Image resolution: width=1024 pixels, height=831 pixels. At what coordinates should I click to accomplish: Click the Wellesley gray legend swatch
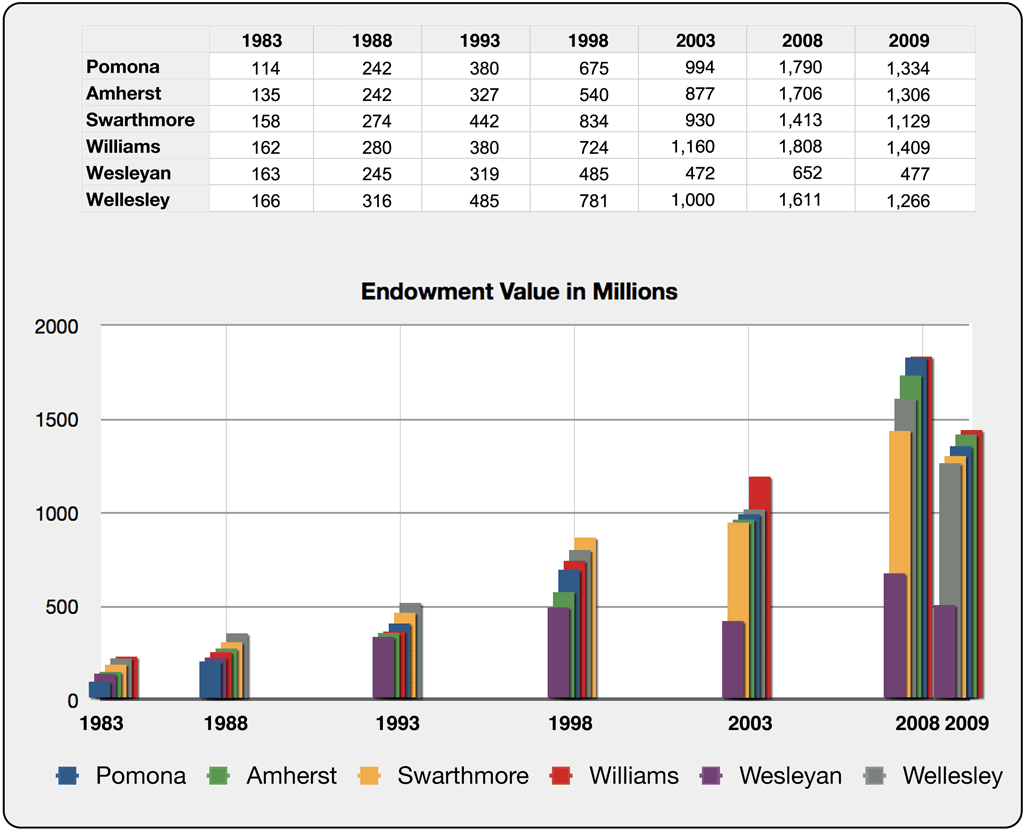(874, 775)
